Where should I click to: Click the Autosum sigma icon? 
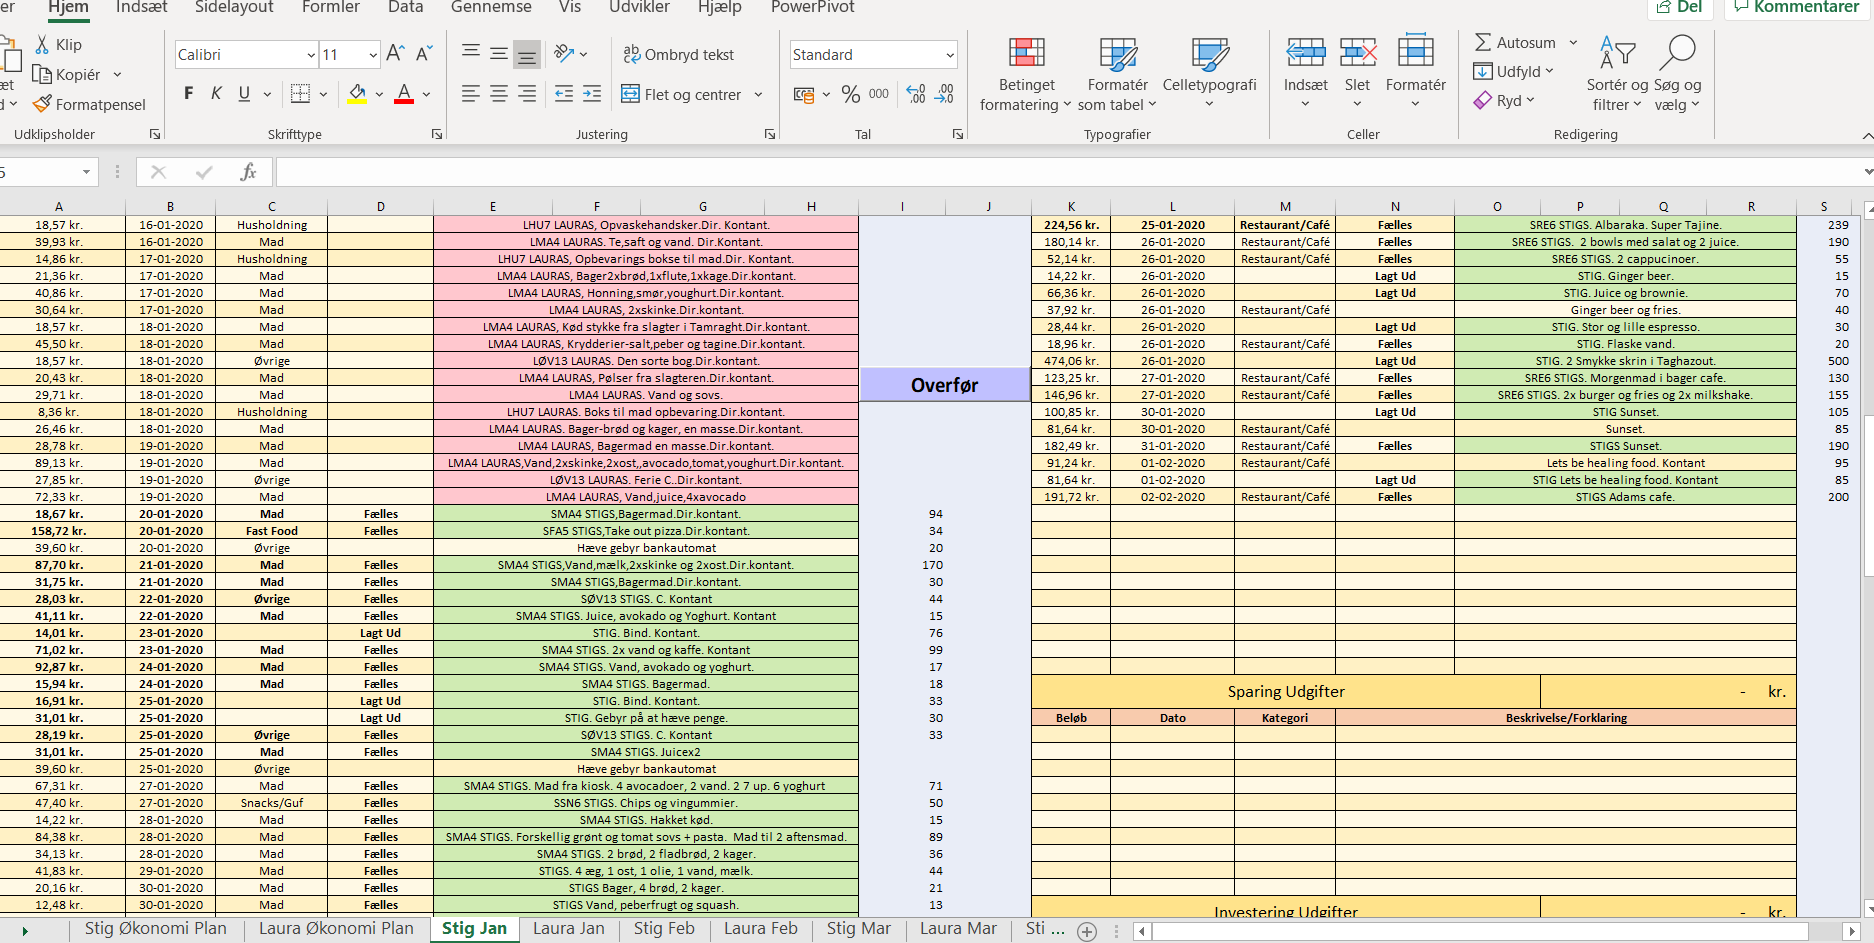point(1483,43)
